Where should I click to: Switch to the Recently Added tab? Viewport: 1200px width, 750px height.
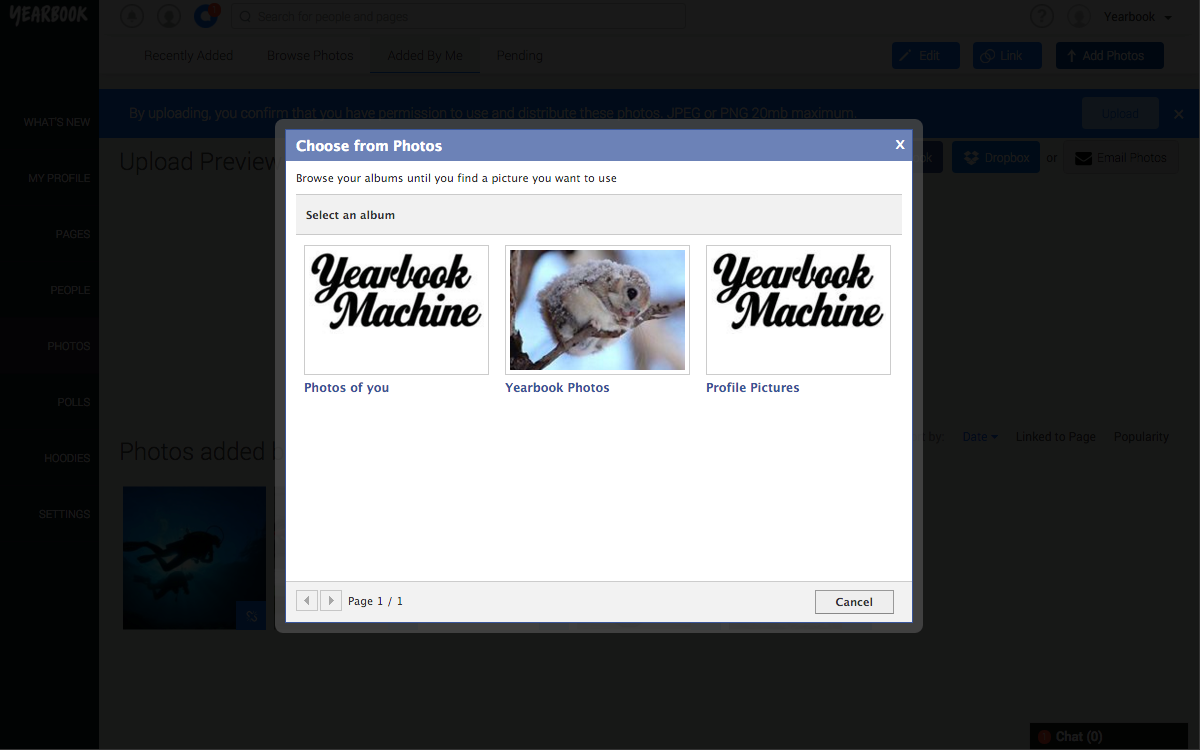[x=188, y=56]
